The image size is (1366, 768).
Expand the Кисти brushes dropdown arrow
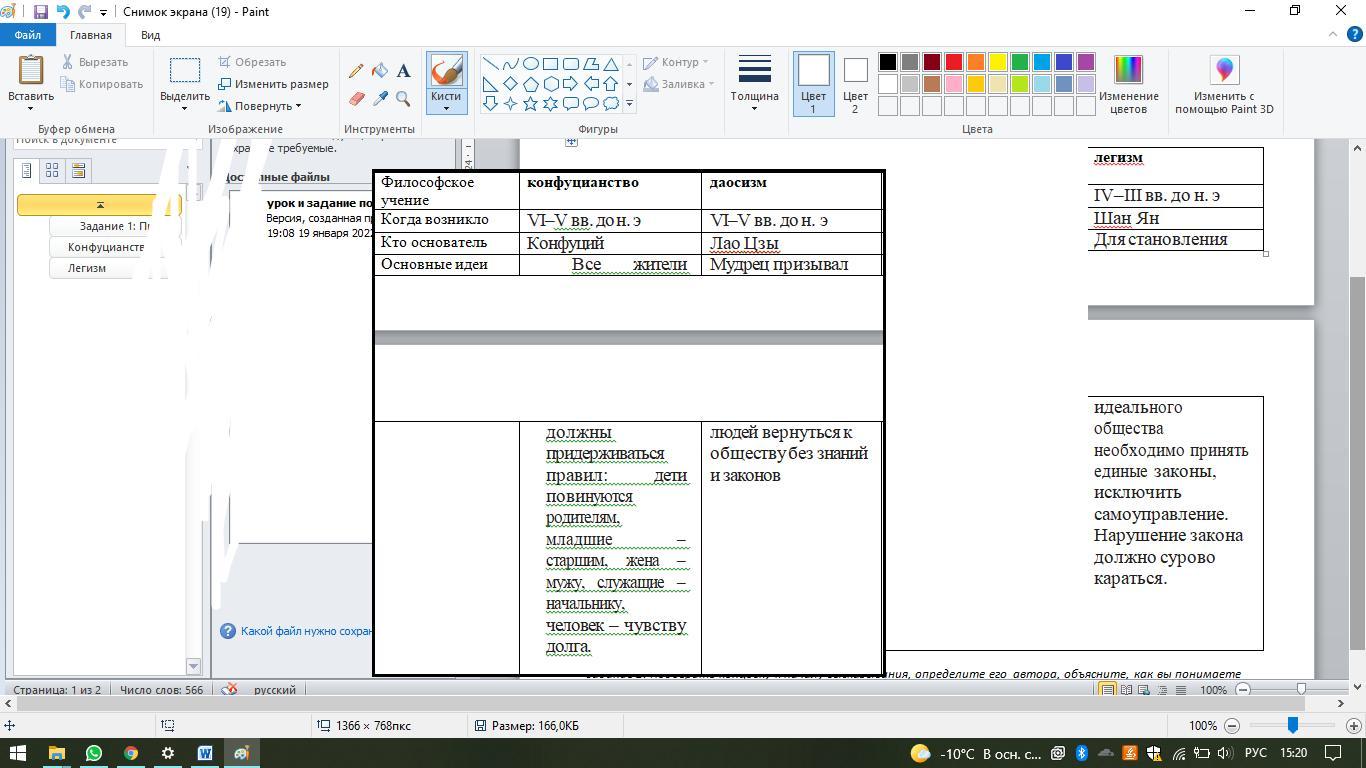(446, 108)
